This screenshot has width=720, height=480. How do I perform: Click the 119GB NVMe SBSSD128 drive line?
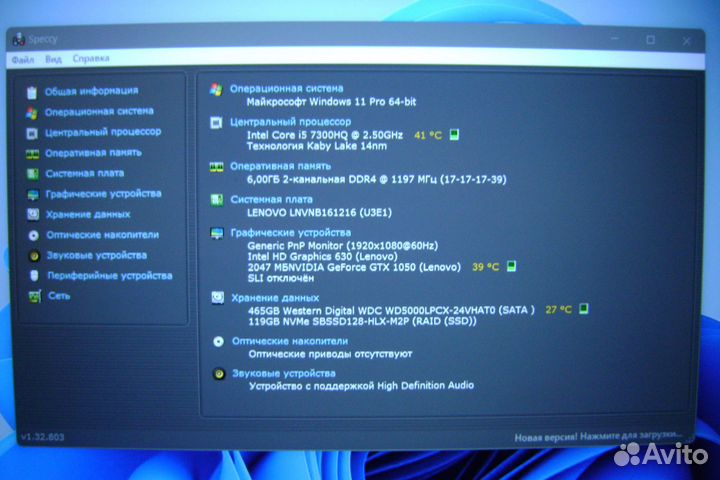click(x=362, y=322)
